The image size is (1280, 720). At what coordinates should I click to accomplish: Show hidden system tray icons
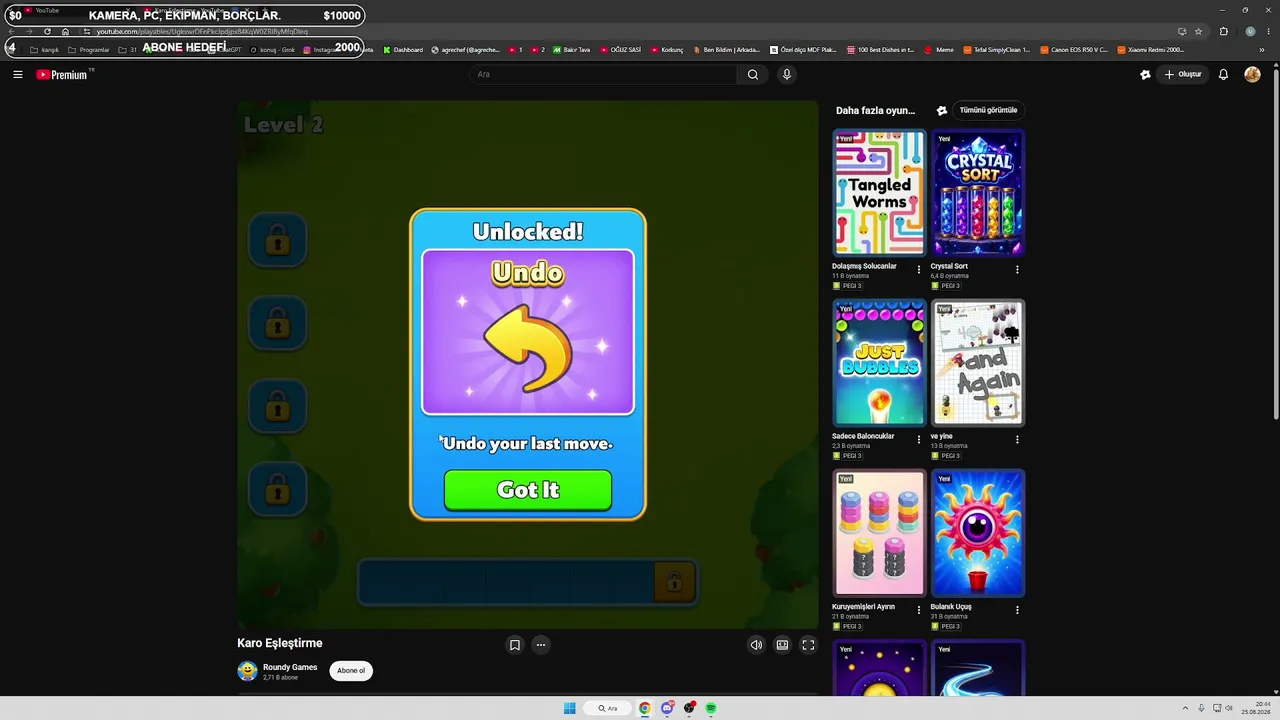(x=1186, y=708)
